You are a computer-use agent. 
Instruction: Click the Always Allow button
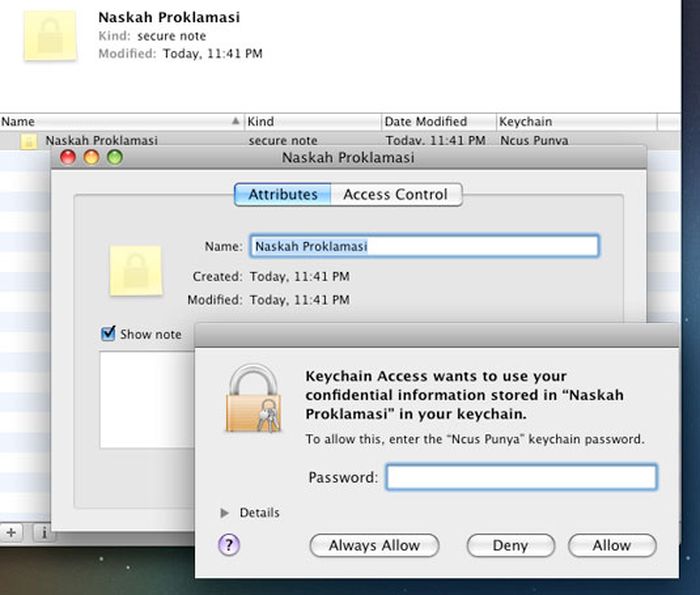(x=374, y=545)
